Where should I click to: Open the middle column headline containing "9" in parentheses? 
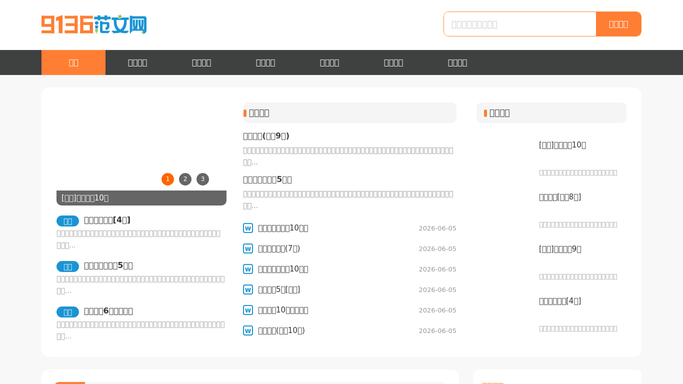pyautogui.click(x=266, y=136)
